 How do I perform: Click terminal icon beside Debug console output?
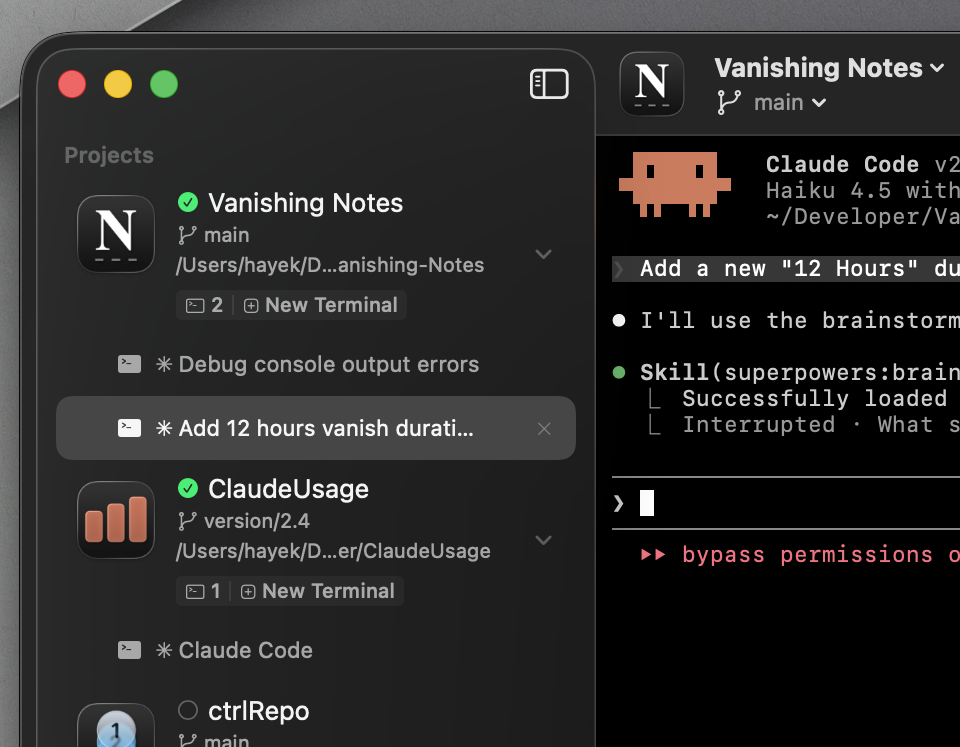point(129,365)
